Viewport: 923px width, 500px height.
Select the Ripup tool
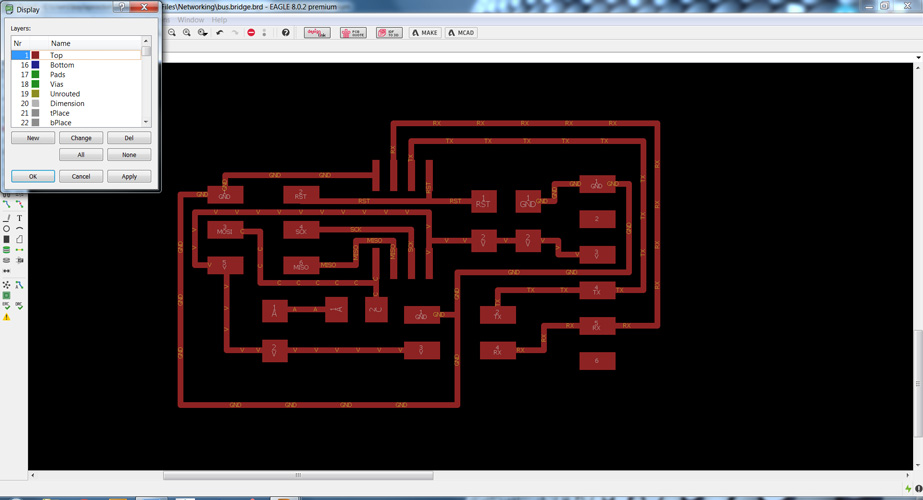coord(19,204)
